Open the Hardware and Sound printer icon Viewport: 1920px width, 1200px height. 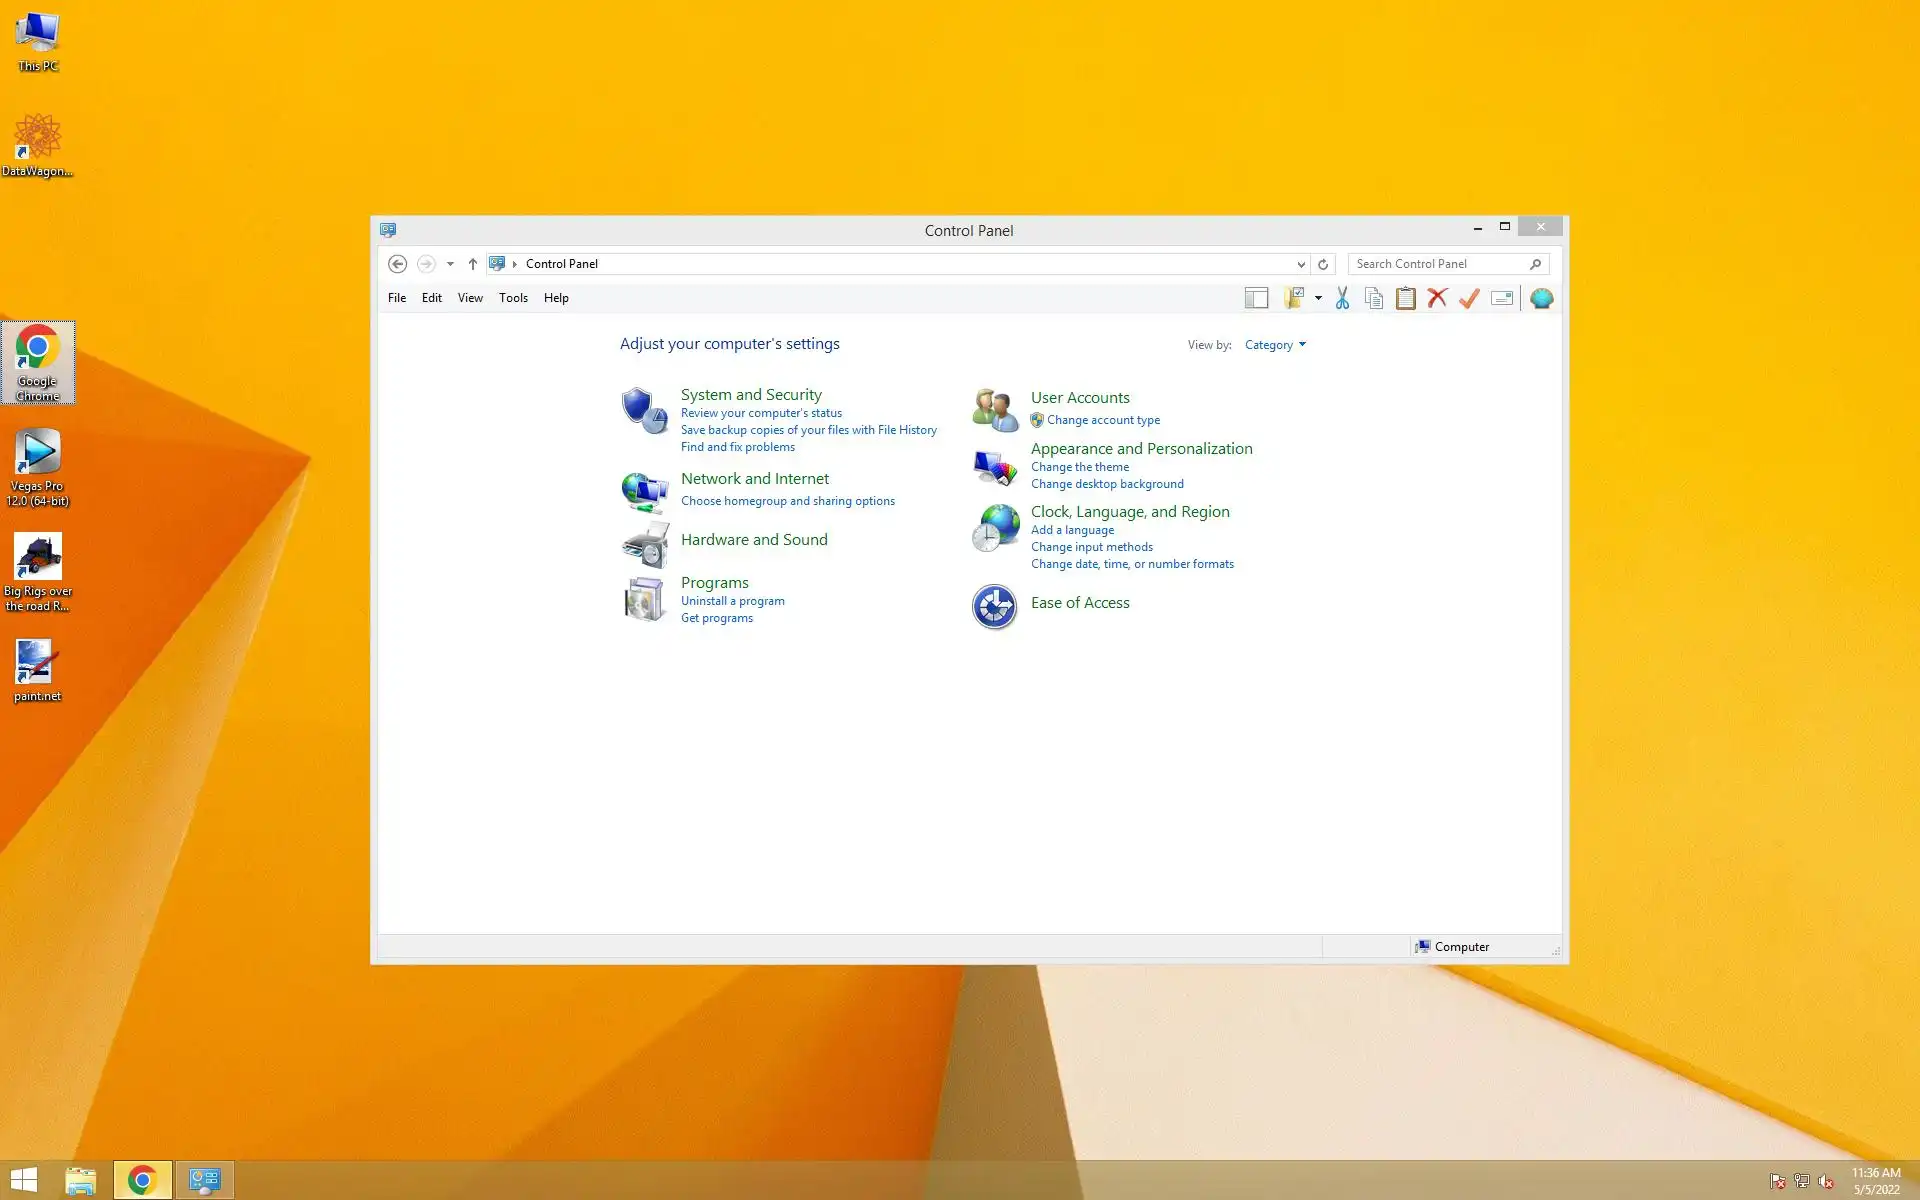coord(645,544)
